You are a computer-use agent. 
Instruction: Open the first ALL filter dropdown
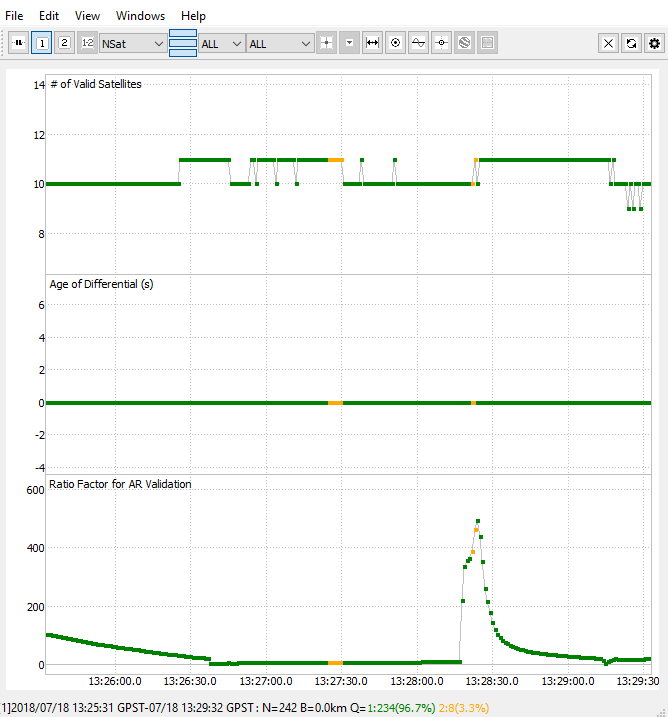(221, 44)
